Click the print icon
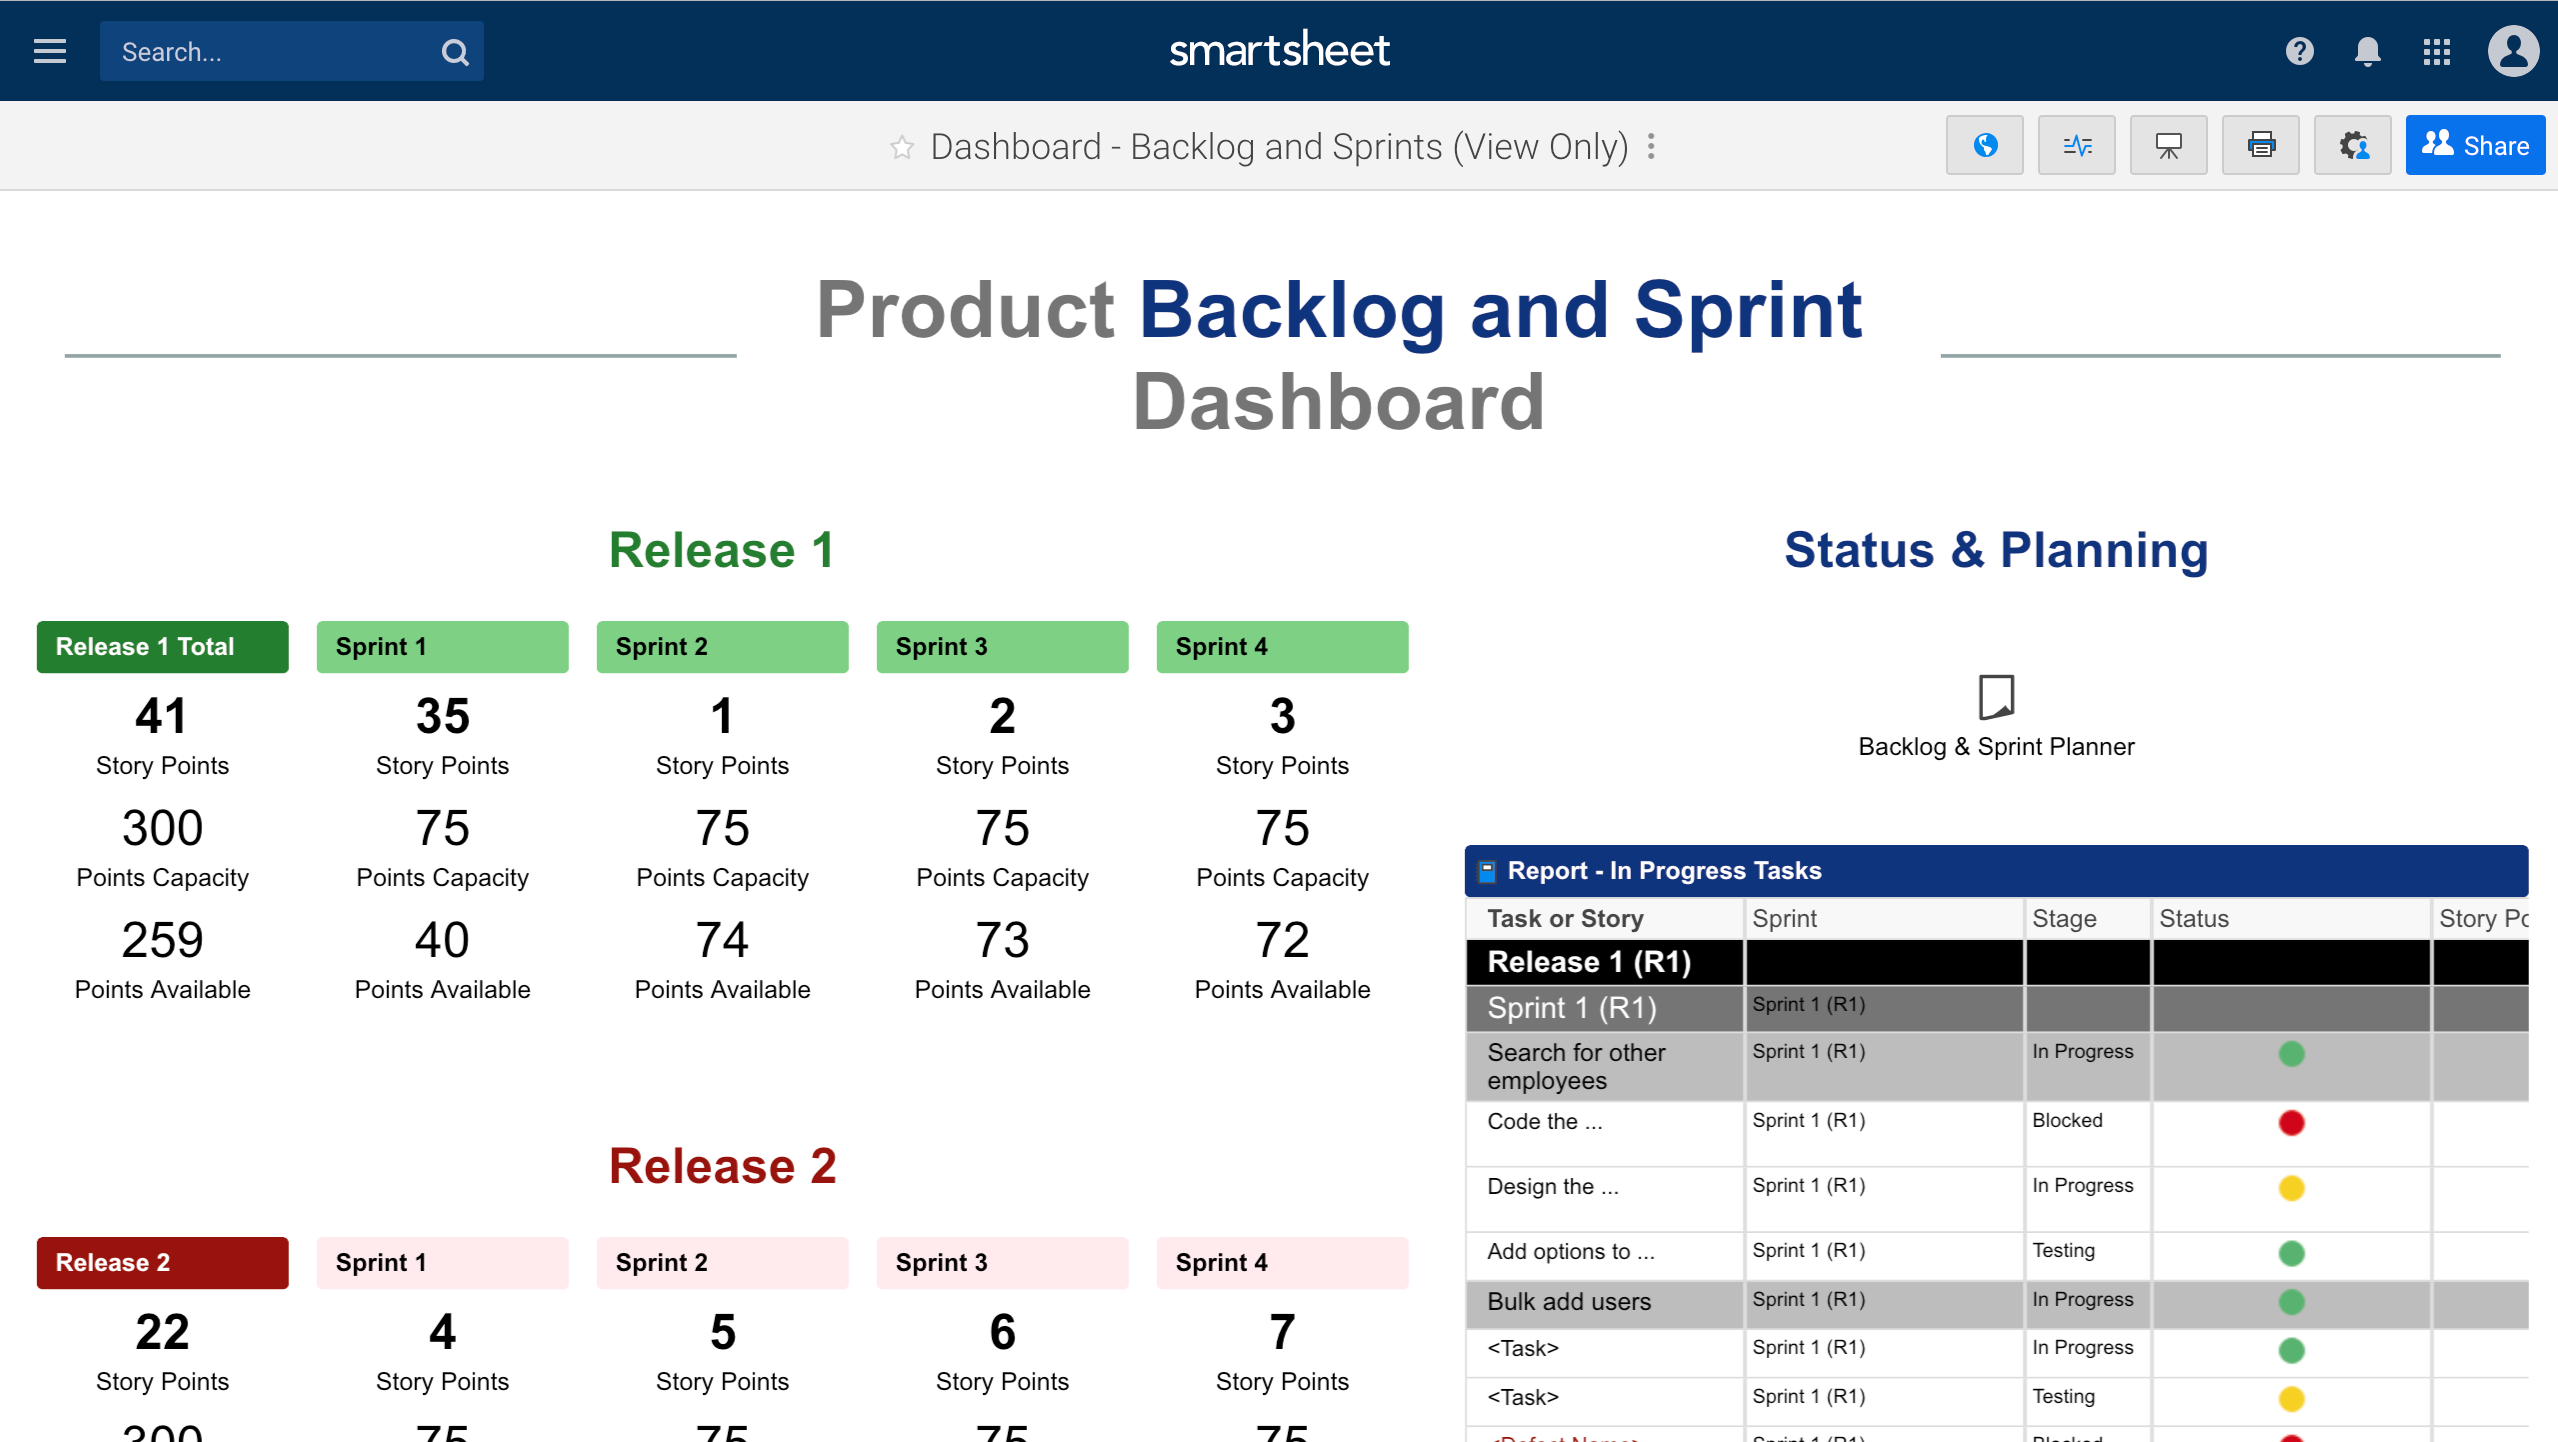Viewport: 2558px width, 1442px height. tap(2261, 146)
